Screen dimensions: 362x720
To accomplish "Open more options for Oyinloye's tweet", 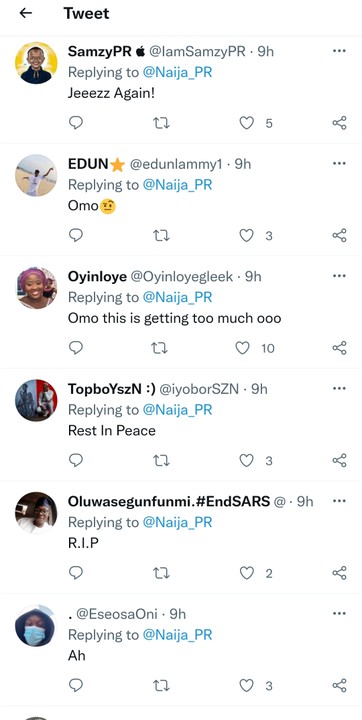I will click(x=339, y=276).
